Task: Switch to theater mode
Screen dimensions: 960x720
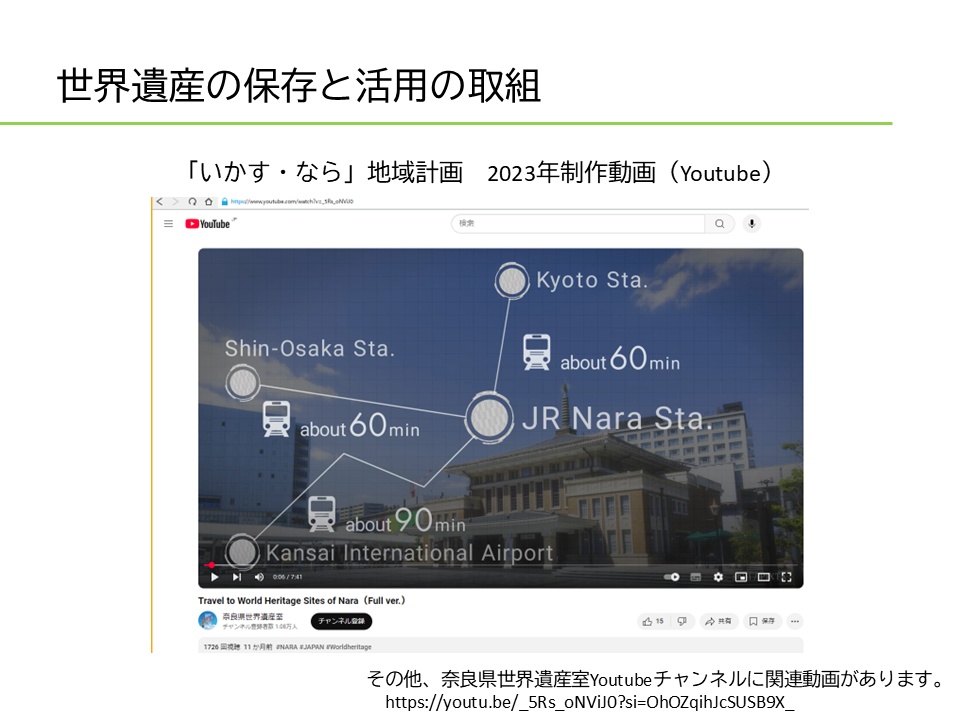Action: [763, 577]
